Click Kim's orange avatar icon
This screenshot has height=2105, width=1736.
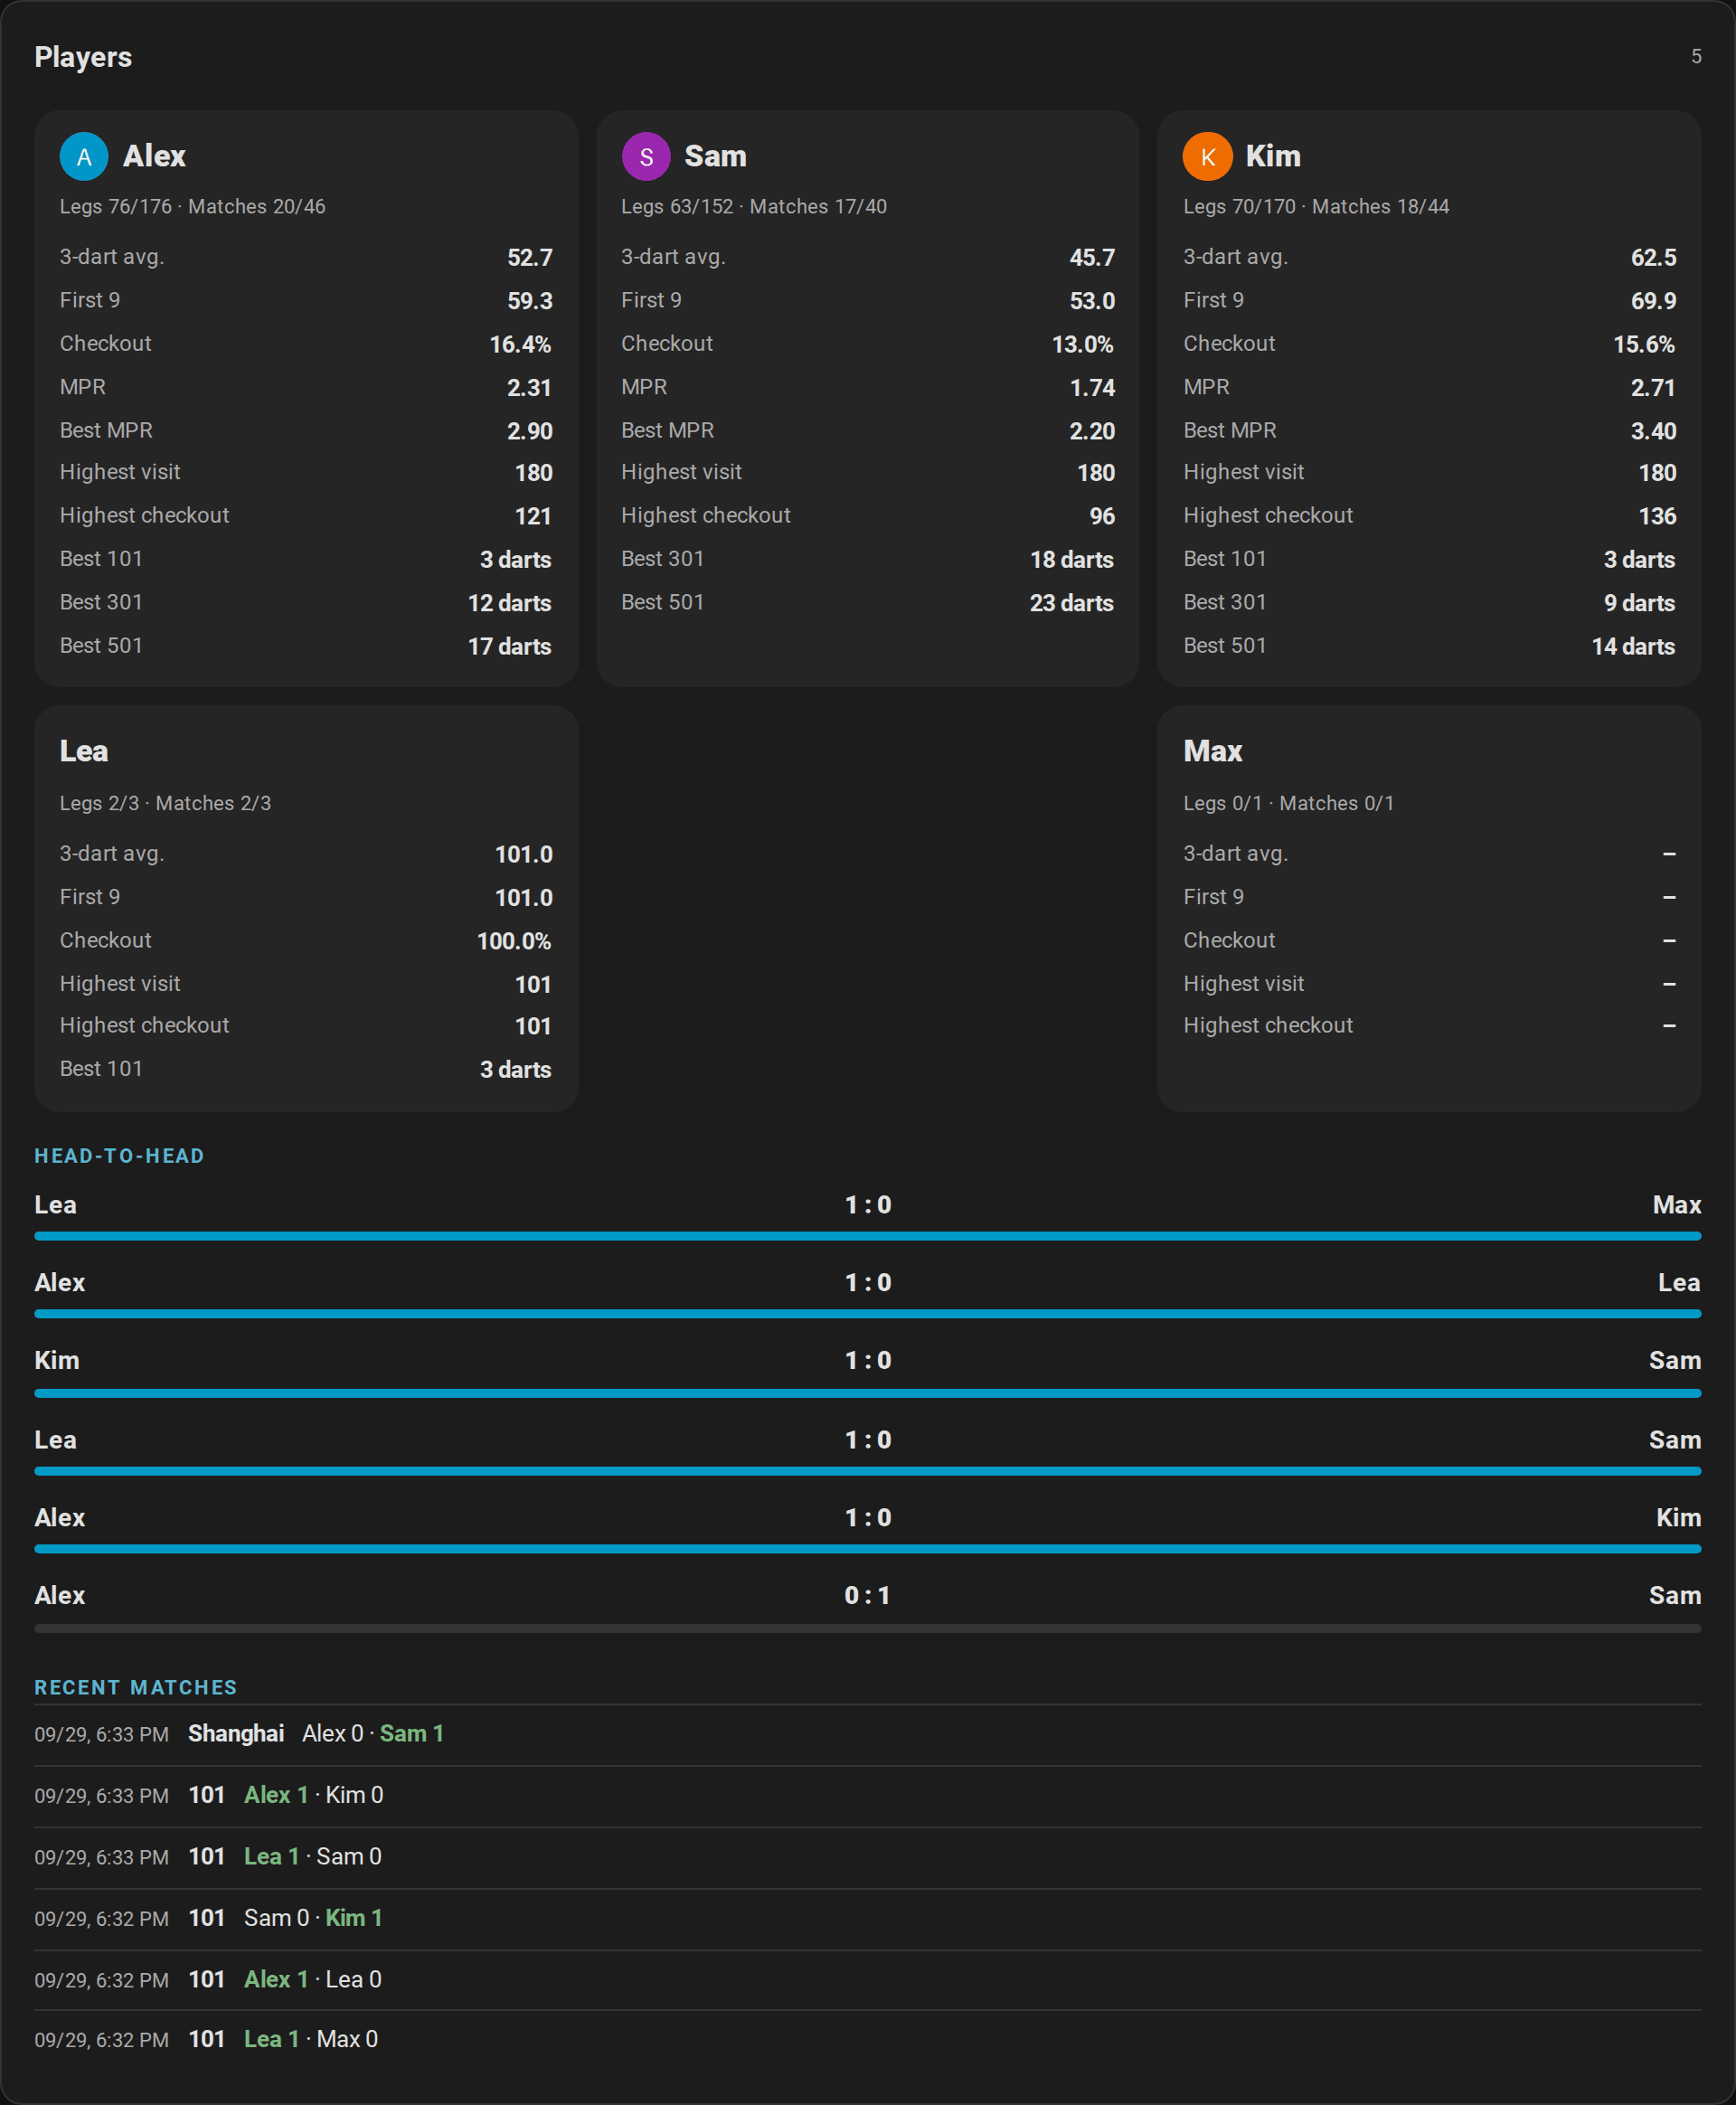(1207, 156)
